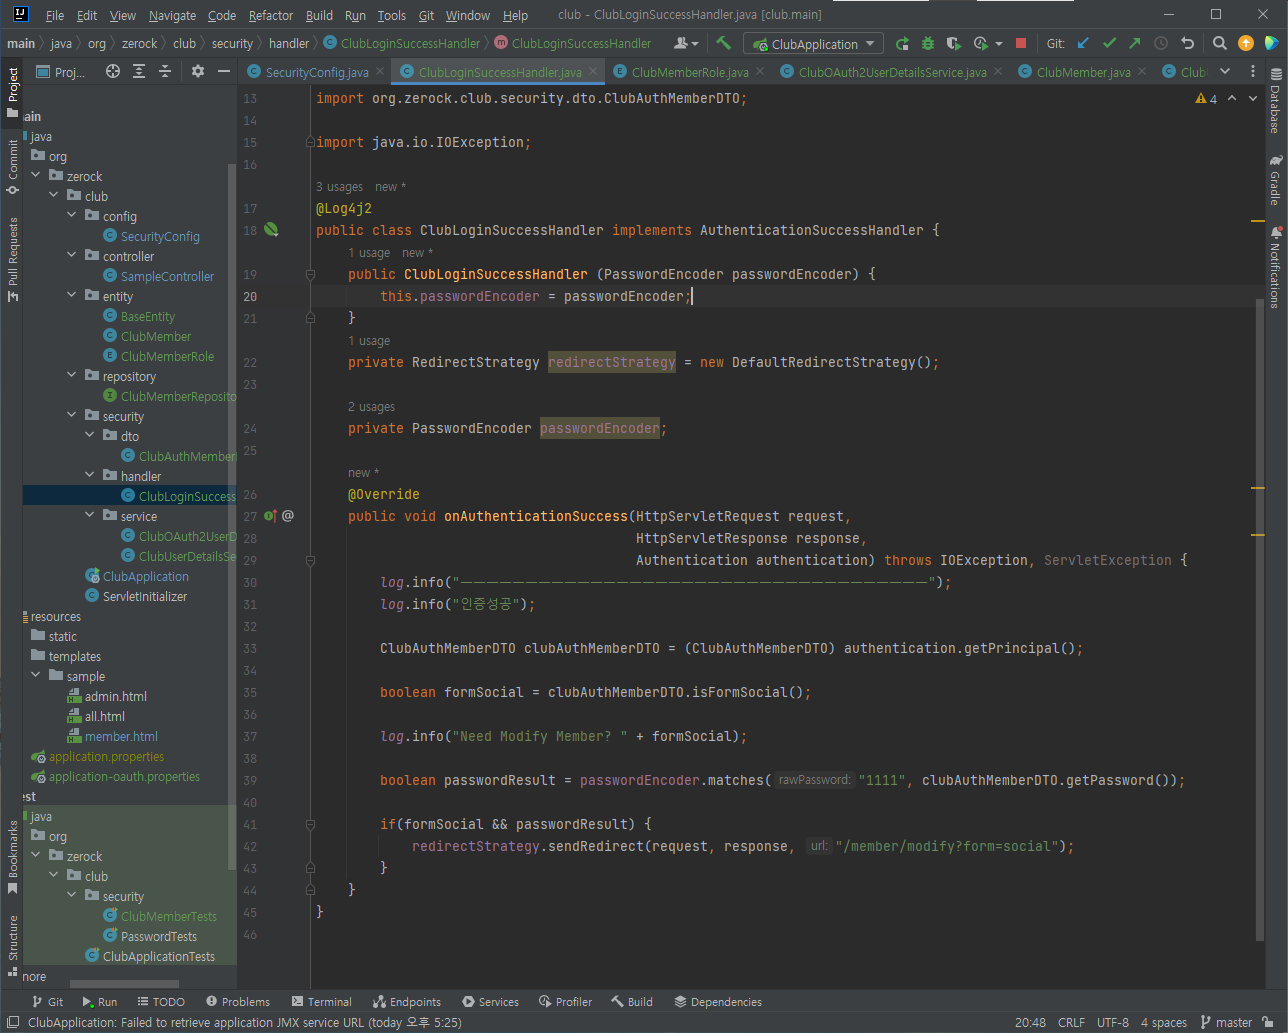Switch to ClubMemberRole.java tab
The width and height of the screenshot is (1288, 1033).
[690, 72]
